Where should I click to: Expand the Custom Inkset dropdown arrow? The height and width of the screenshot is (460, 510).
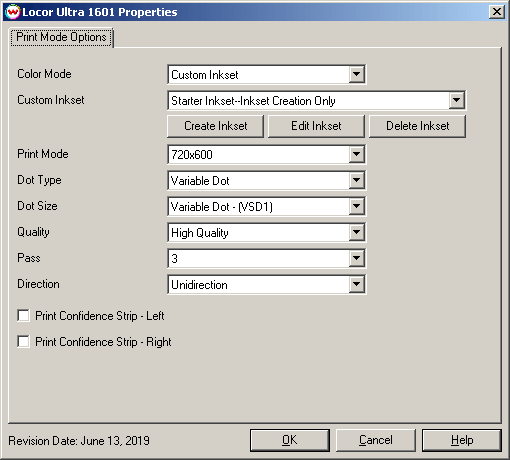pos(456,100)
